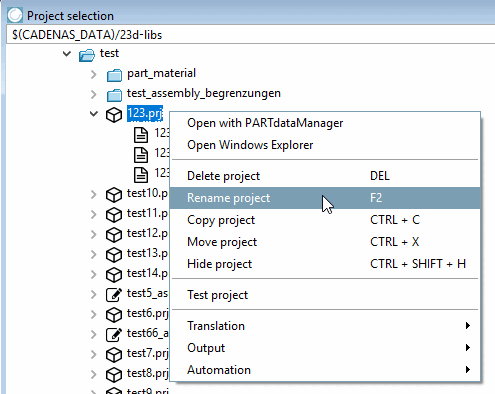Expand the part_material folder
This screenshot has height=394, width=495.
[94, 74]
